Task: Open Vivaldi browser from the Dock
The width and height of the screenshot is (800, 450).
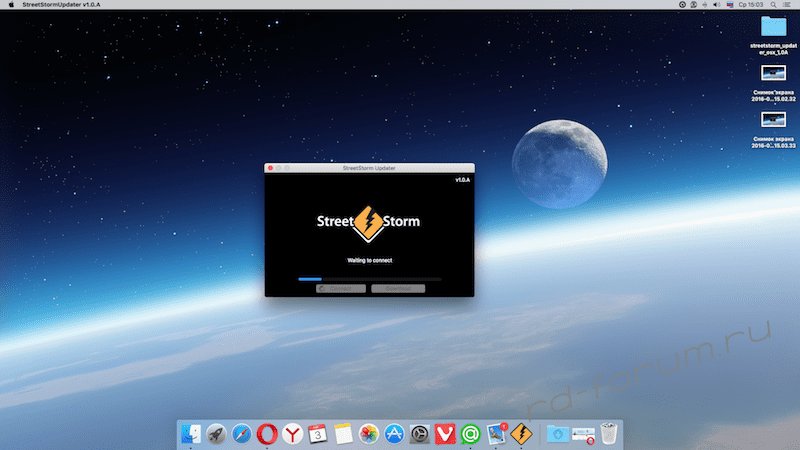Action: coord(445,434)
